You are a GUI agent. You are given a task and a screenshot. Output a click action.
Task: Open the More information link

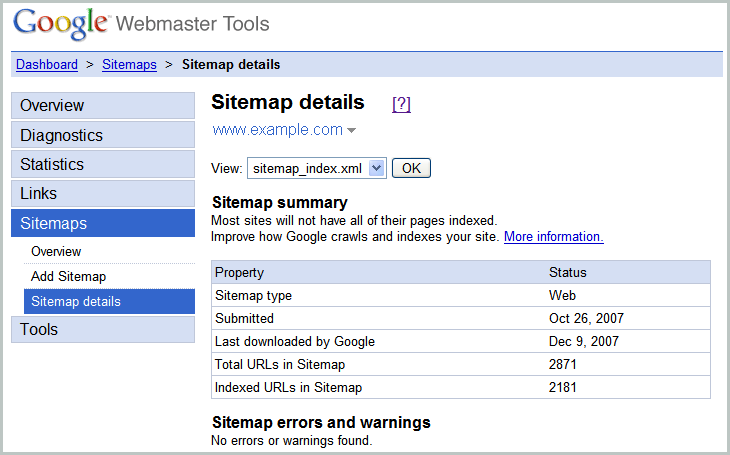point(554,237)
